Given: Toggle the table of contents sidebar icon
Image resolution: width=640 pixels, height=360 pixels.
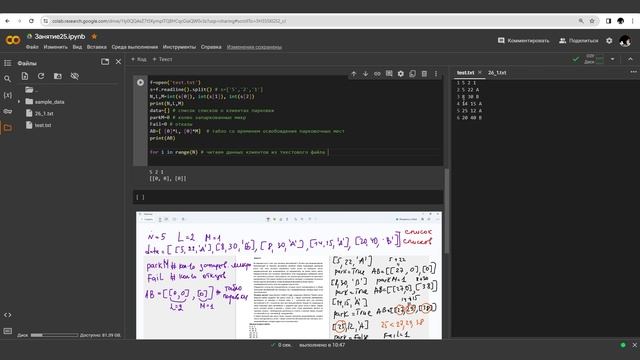Looking at the screenshot, I should 7,63.
